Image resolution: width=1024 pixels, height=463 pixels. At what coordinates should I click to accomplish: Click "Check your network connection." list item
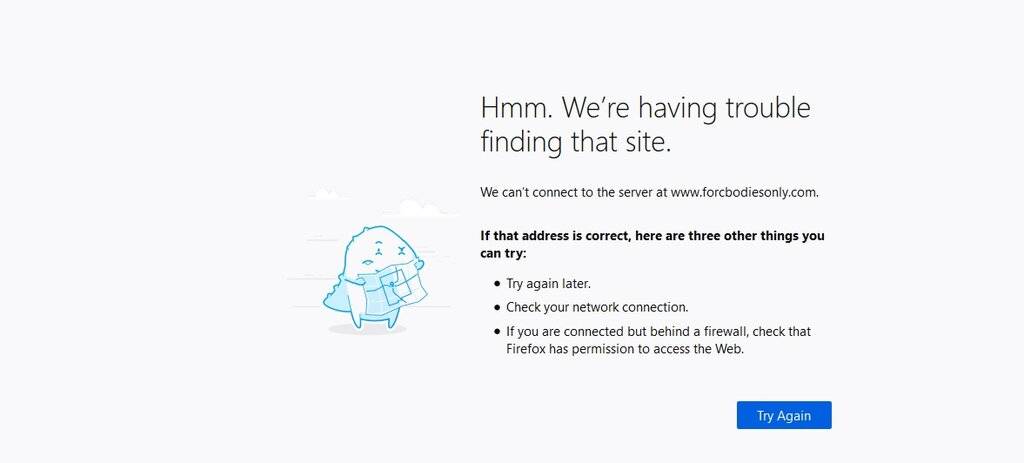tap(597, 307)
